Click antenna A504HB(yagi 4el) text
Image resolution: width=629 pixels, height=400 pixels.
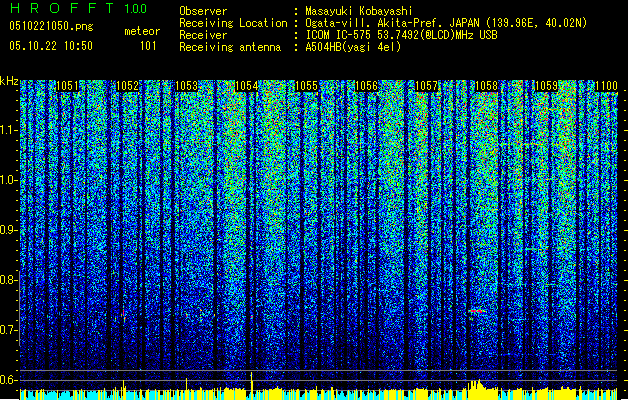tap(353, 47)
